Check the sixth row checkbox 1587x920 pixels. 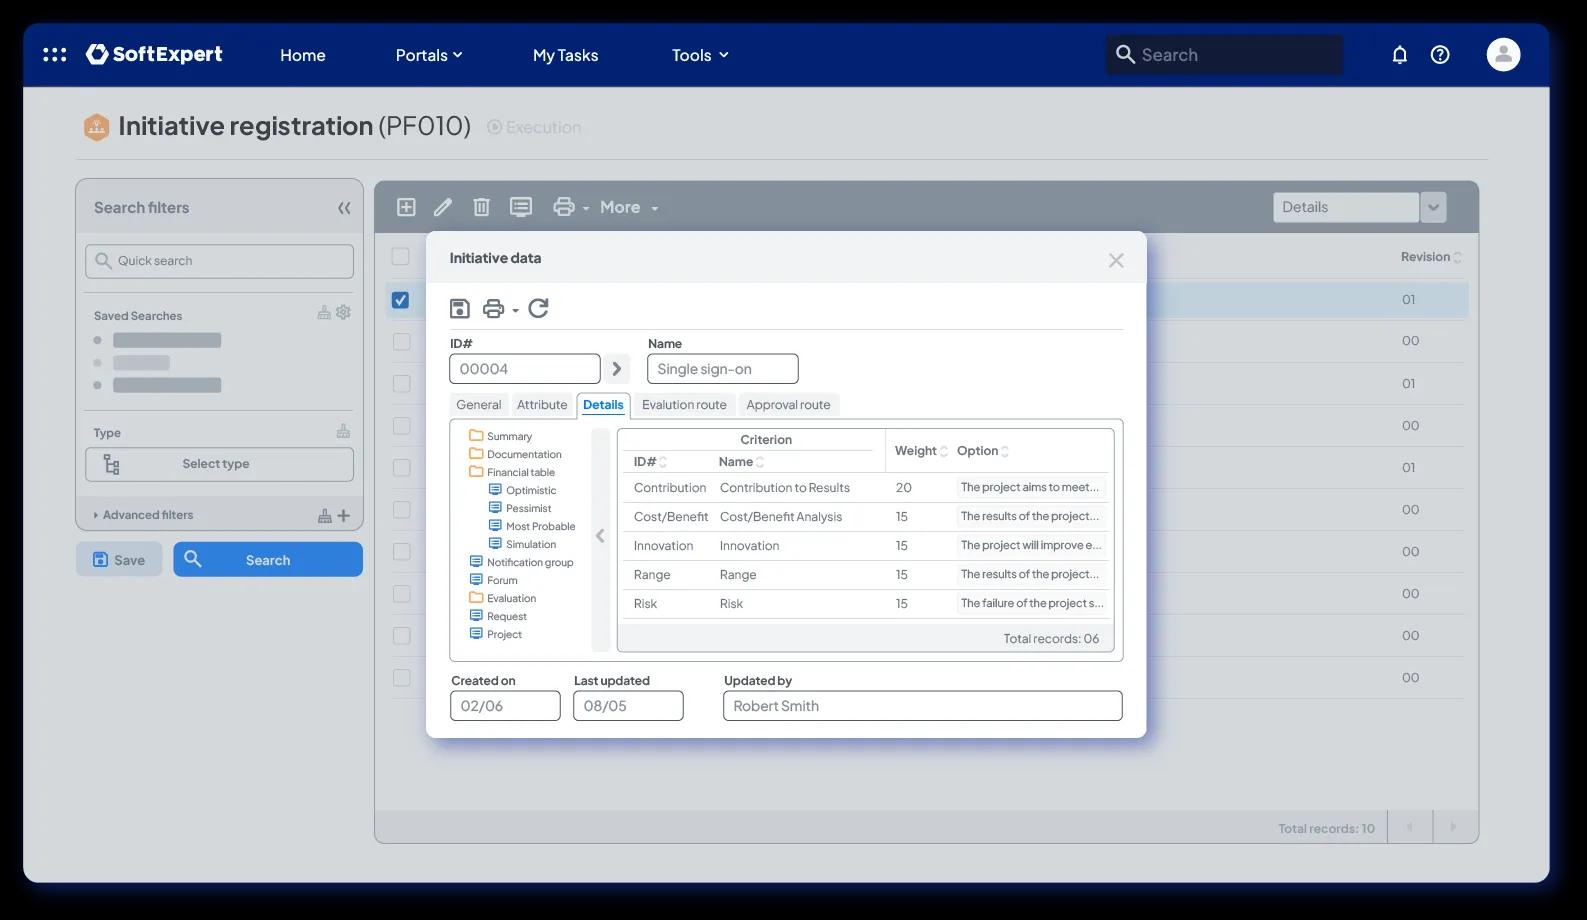[401, 509]
